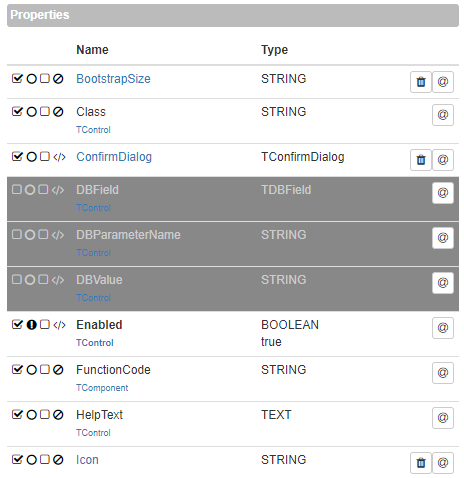Open the ConfirmDialog property link
The height and width of the screenshot is (478, 464).
point(114,157)
